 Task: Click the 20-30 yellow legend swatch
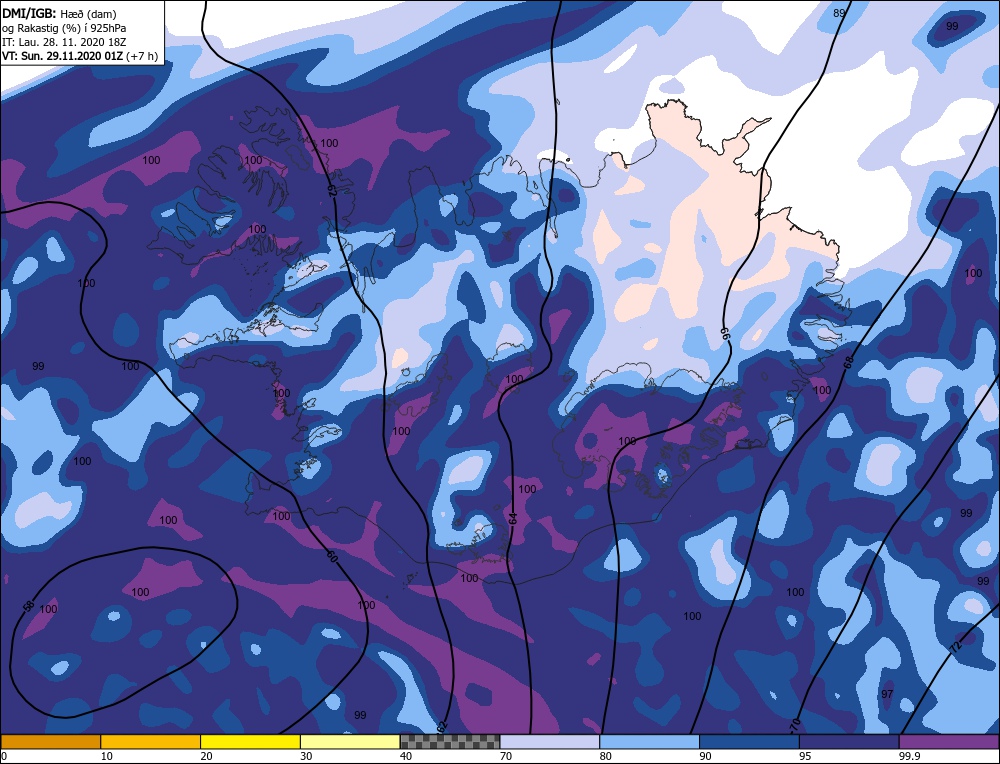tap(250, 741)
